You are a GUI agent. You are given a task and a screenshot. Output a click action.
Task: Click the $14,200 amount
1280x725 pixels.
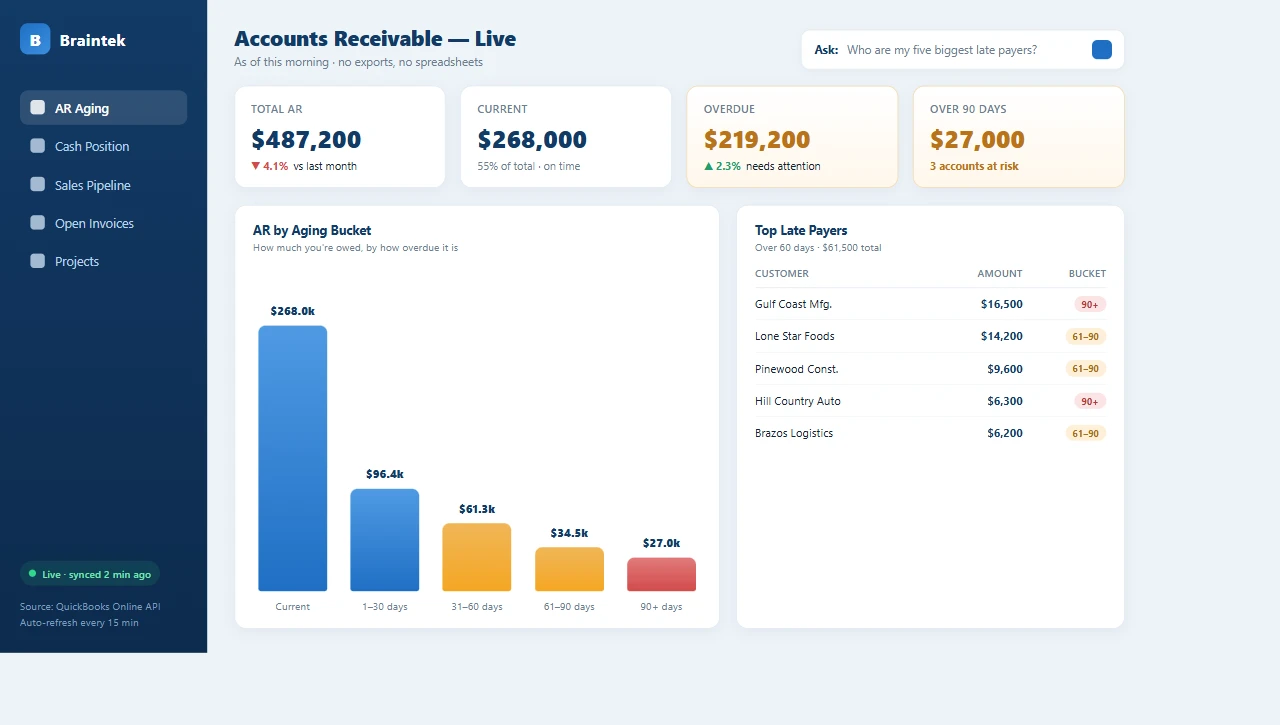pos(1002,336)
